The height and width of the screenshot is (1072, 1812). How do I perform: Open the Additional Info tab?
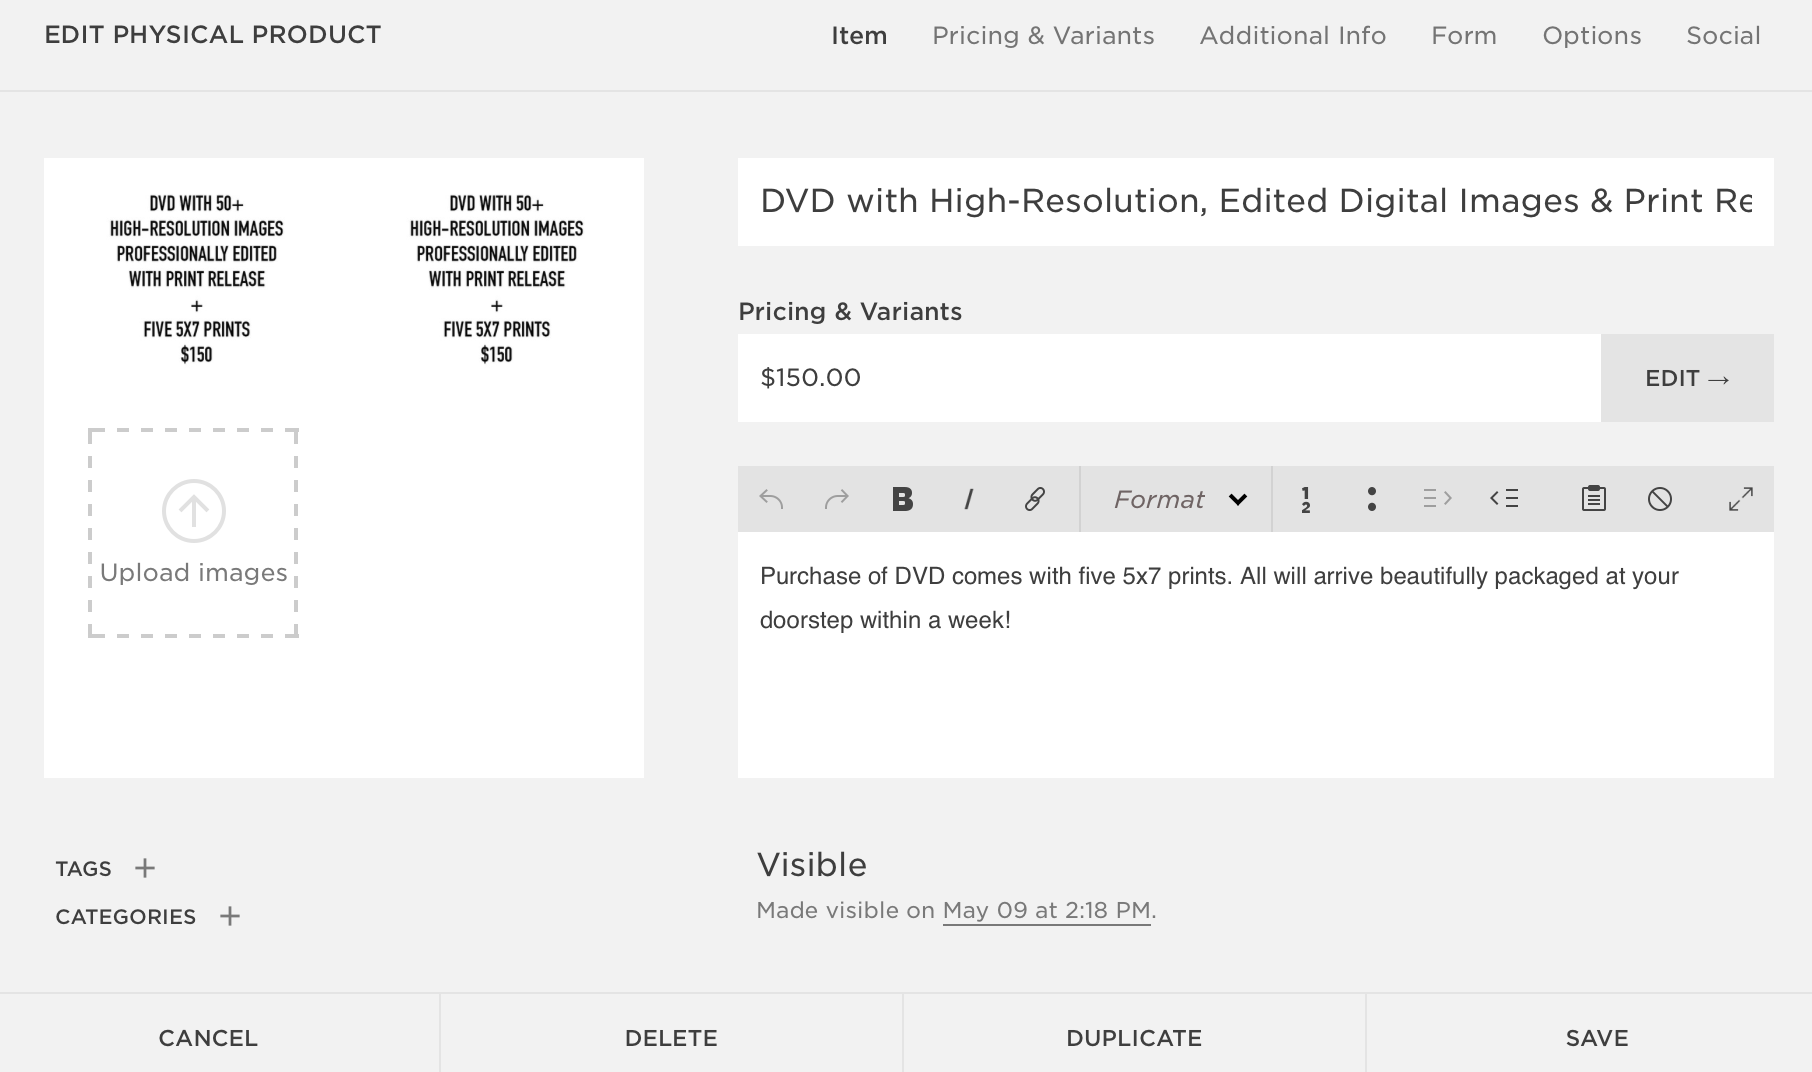pyautogui.click(x=1293, y=36)
